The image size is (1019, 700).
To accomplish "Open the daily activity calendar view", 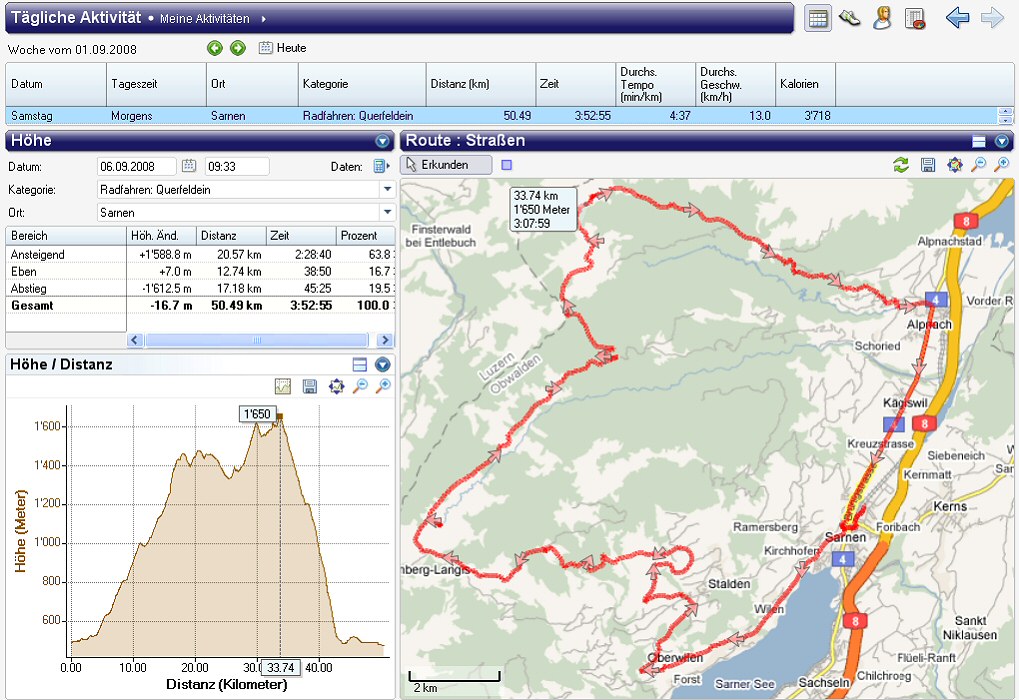I will tap(818, 19).
